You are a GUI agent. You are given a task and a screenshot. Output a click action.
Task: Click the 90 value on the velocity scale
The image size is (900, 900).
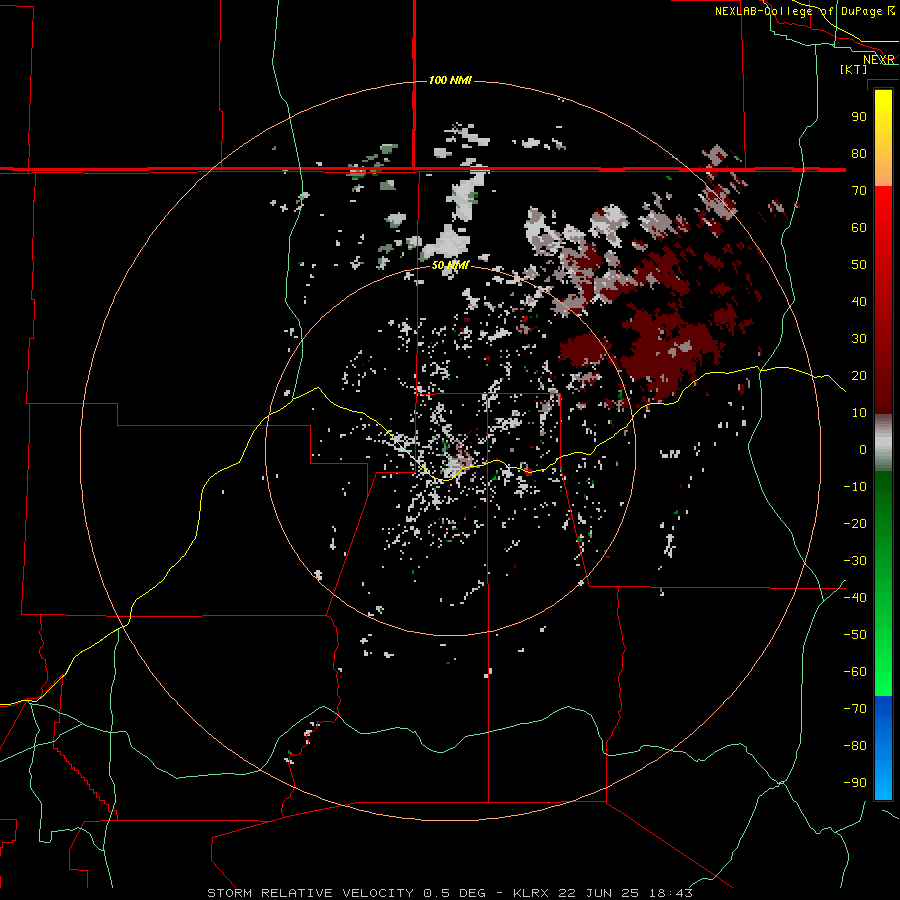click(859, 117)
